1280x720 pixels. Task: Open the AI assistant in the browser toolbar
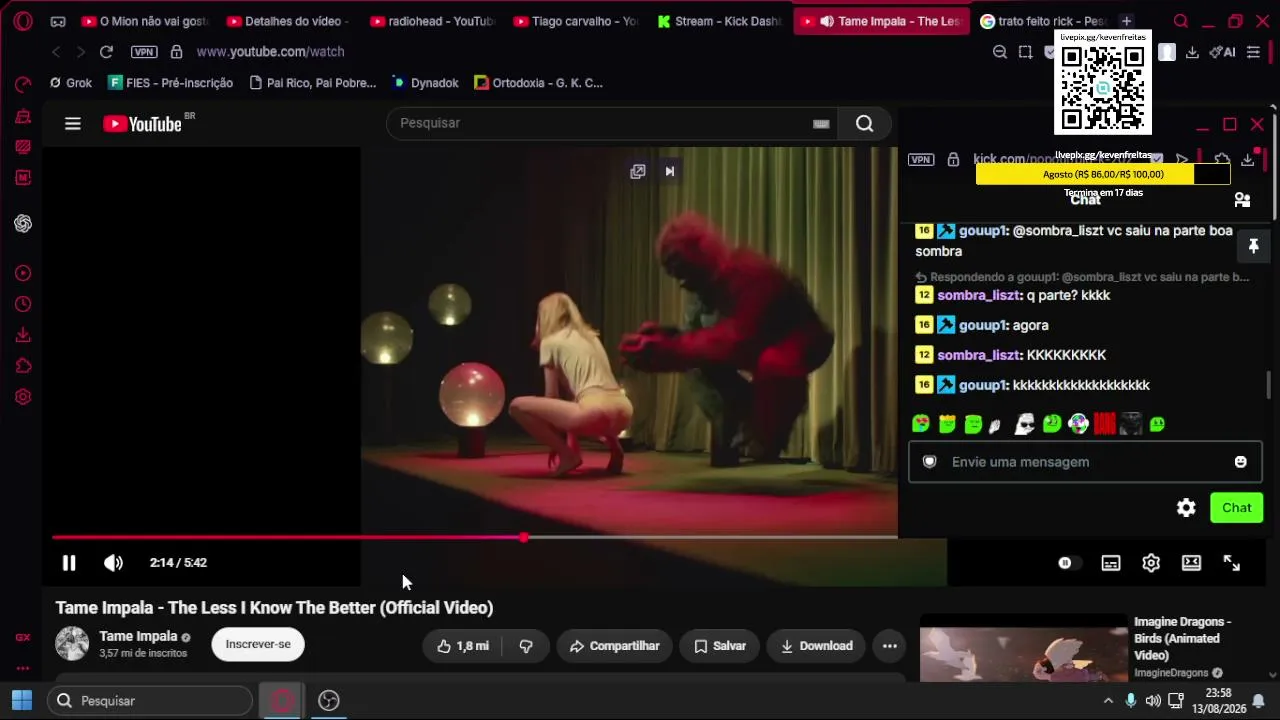point(1222,52)
